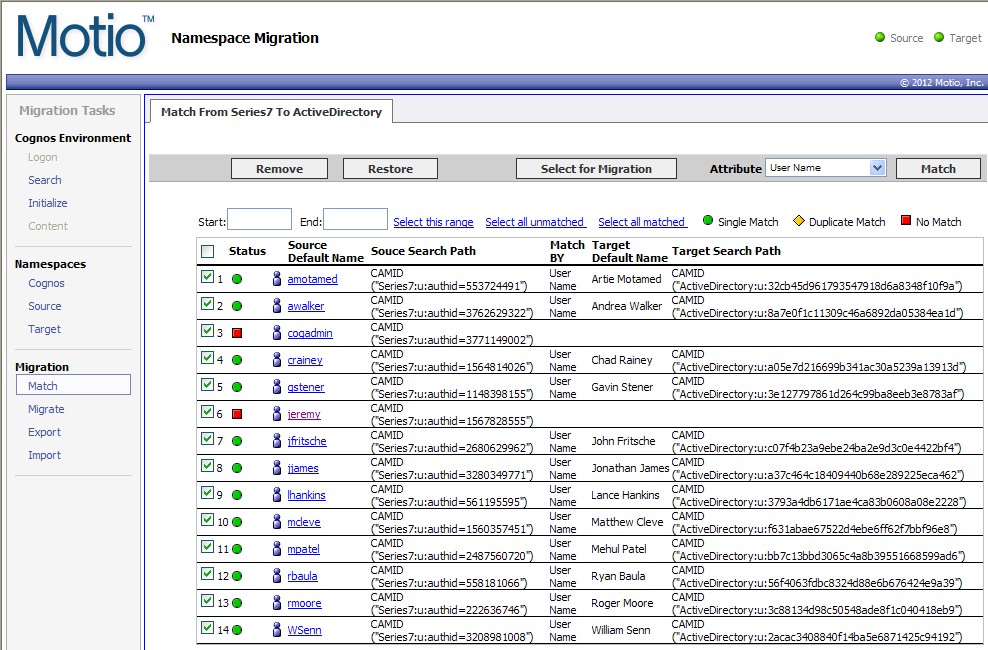Uncheck the checkbox for row 1 amotamed

[207, 277]
